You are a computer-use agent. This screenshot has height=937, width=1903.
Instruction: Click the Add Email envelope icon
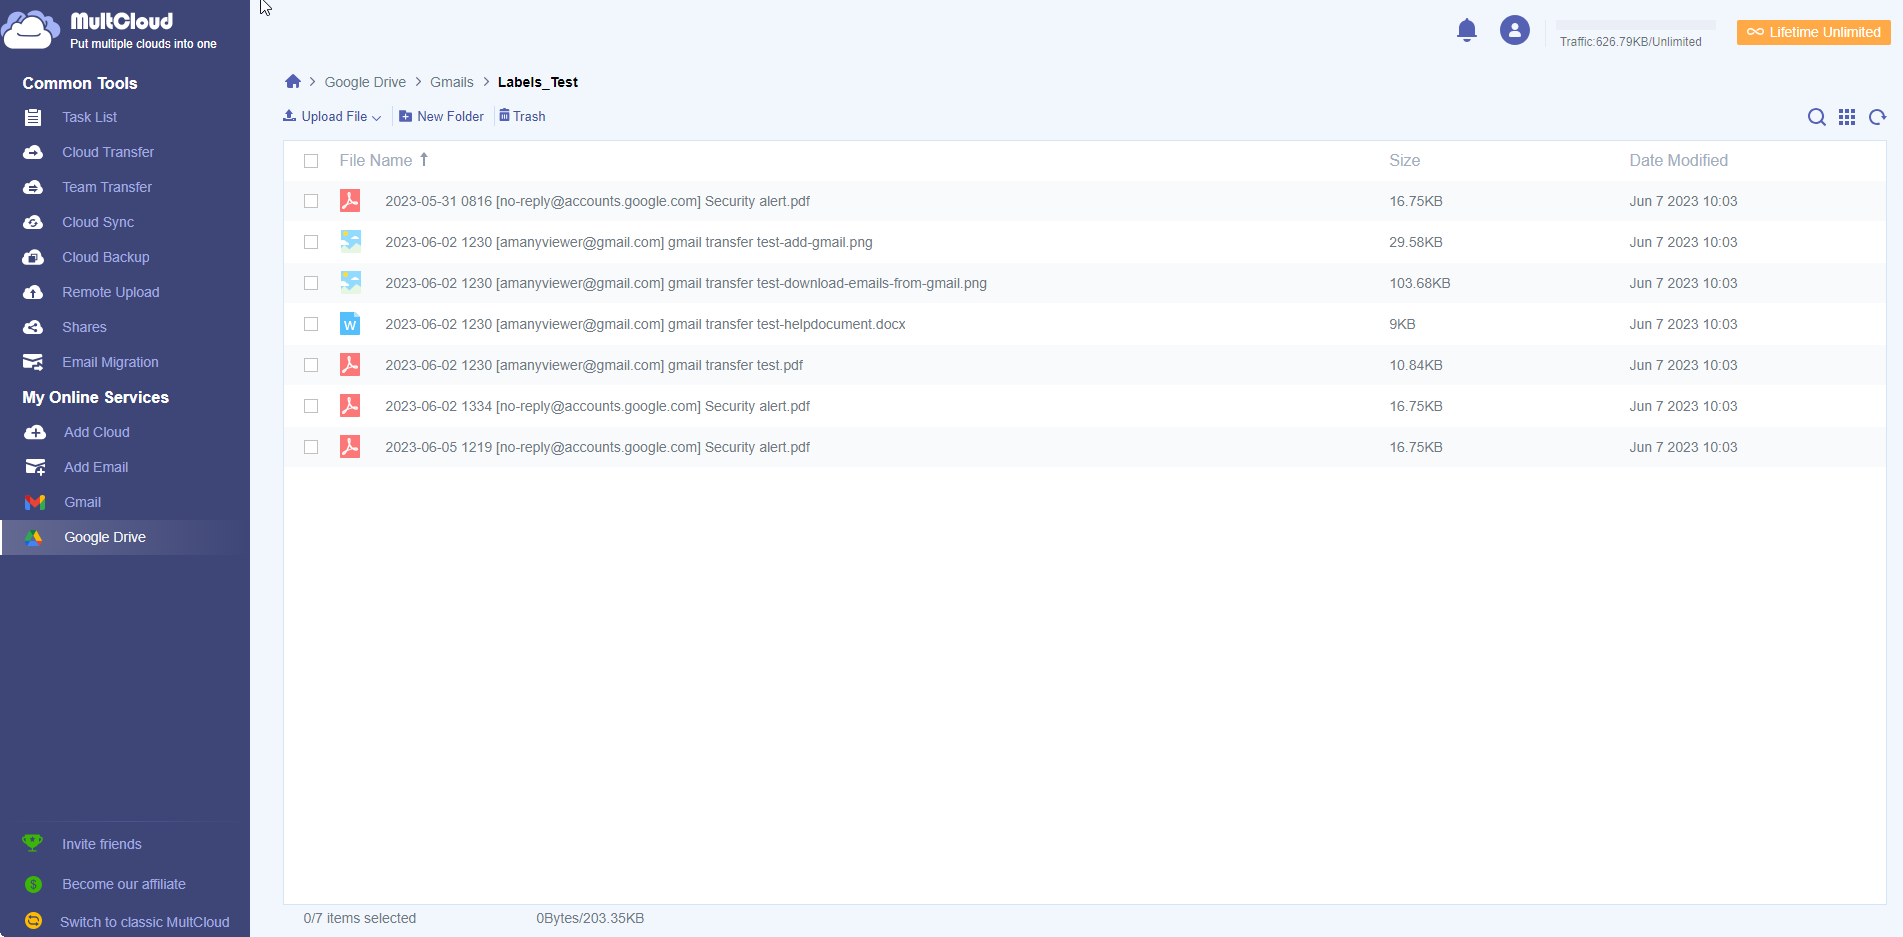35,467
